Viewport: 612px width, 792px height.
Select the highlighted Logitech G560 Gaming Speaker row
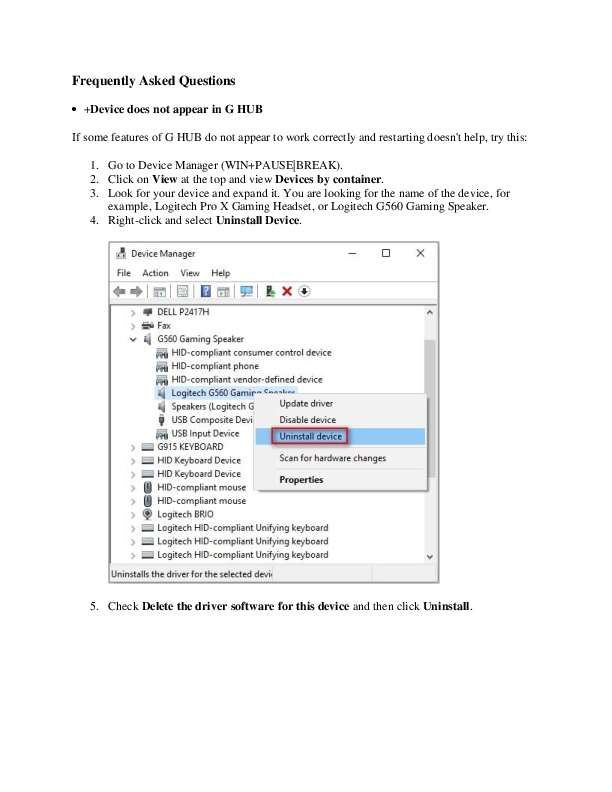[x=225, y=393]
